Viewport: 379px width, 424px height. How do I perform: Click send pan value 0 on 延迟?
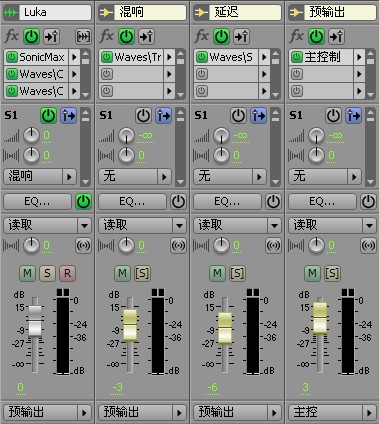click(237, 155)
